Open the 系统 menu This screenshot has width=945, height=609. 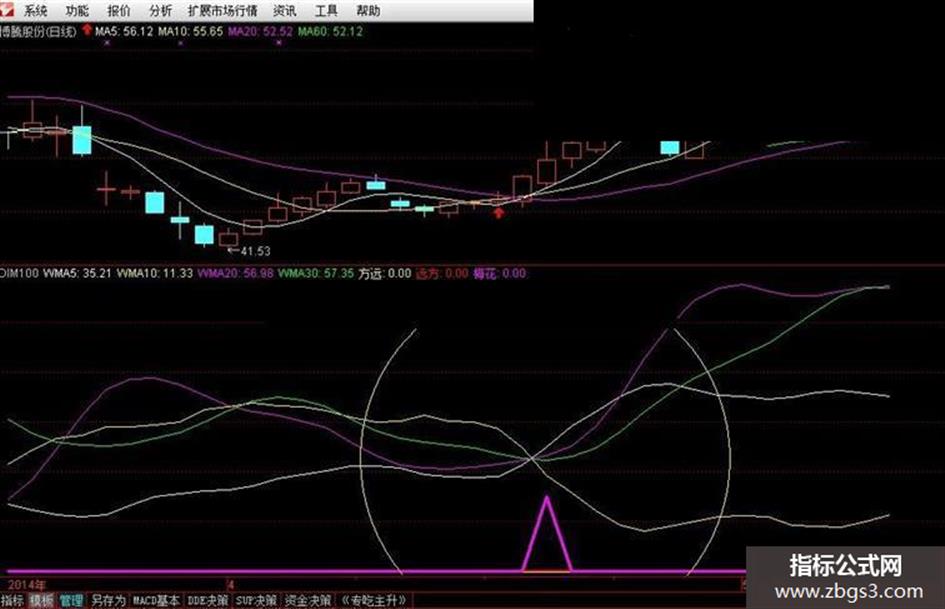tap(36, 10)
